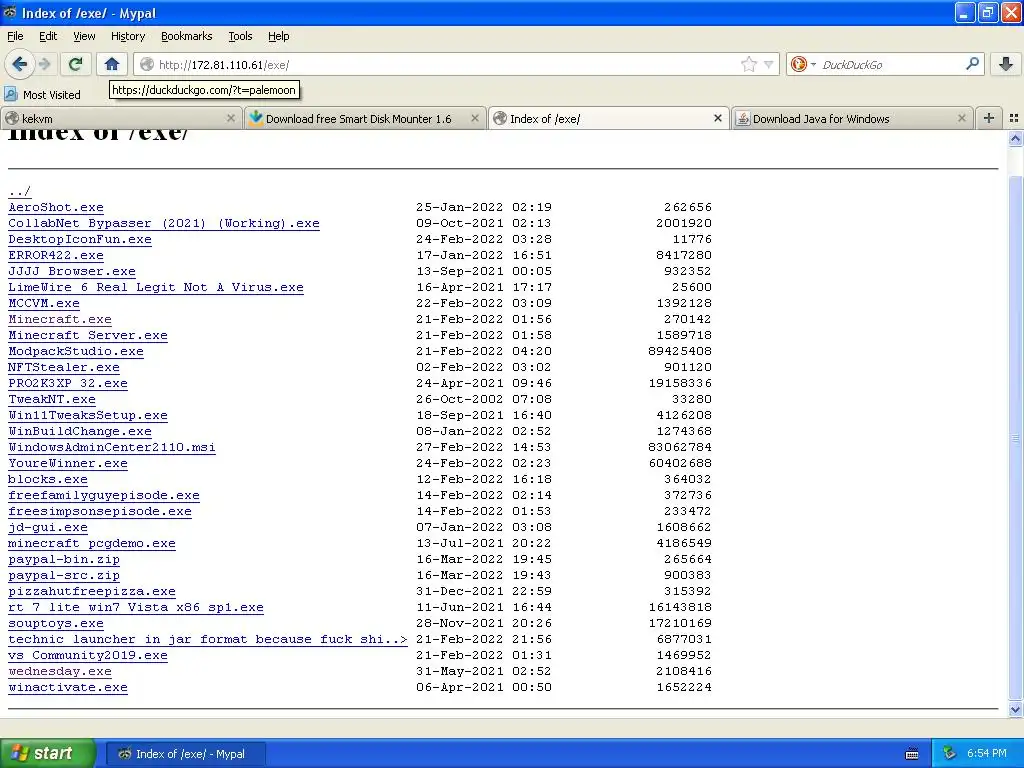Switch to Download Java for Windows tab
This screenshot has height=768, width=1024.
click(x=852, y=118)
